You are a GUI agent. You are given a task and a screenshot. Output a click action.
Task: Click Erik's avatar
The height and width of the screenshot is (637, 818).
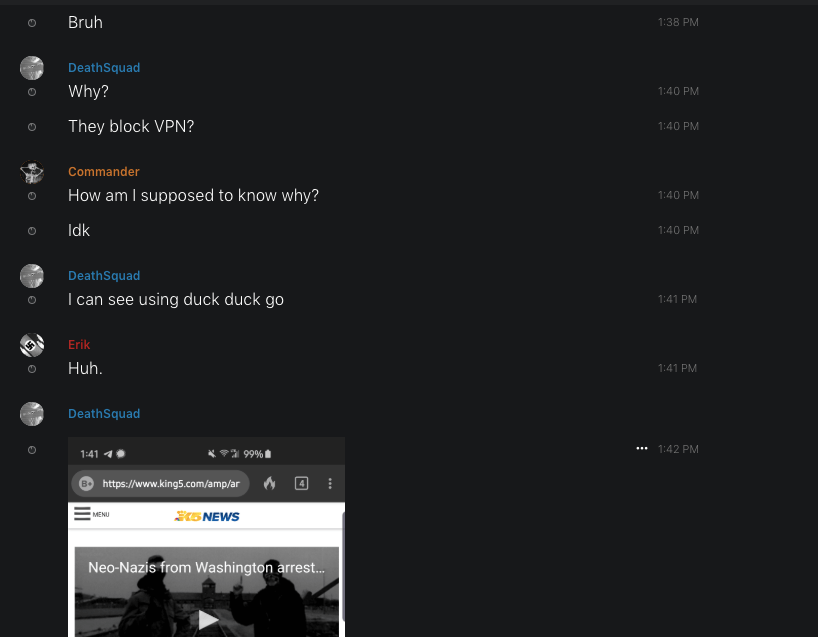32,345
